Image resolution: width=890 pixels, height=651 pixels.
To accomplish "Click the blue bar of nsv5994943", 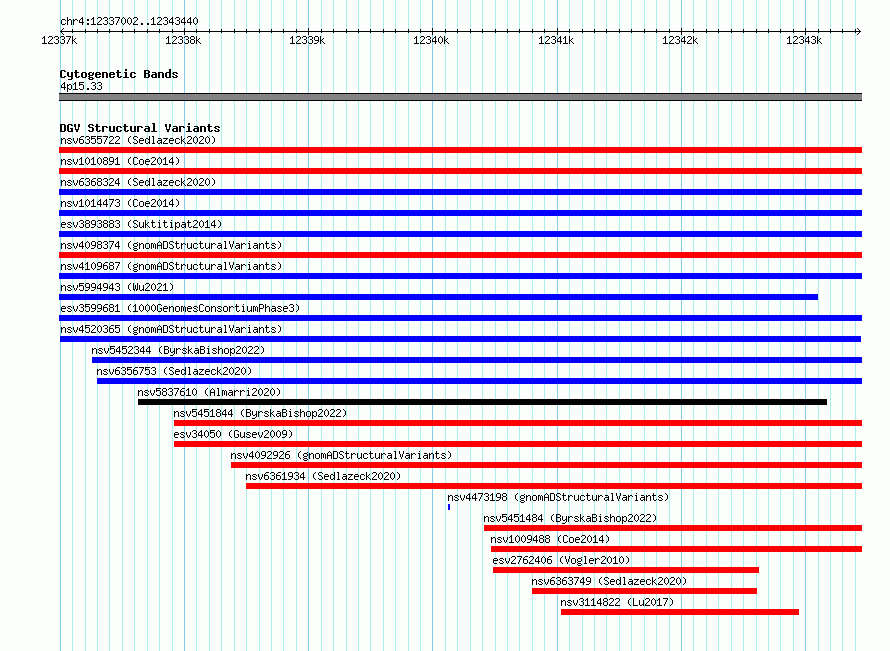I will [x=438, y=297].
